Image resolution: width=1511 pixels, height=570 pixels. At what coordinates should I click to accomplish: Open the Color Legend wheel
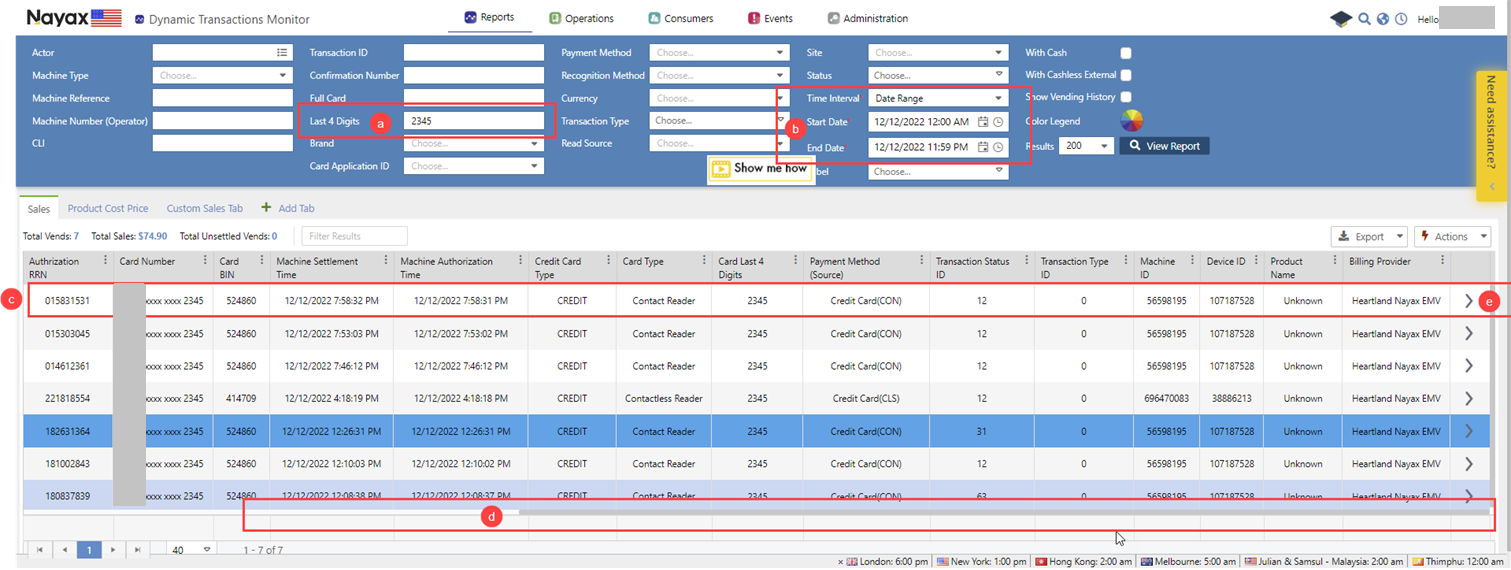coord(1131,121)
